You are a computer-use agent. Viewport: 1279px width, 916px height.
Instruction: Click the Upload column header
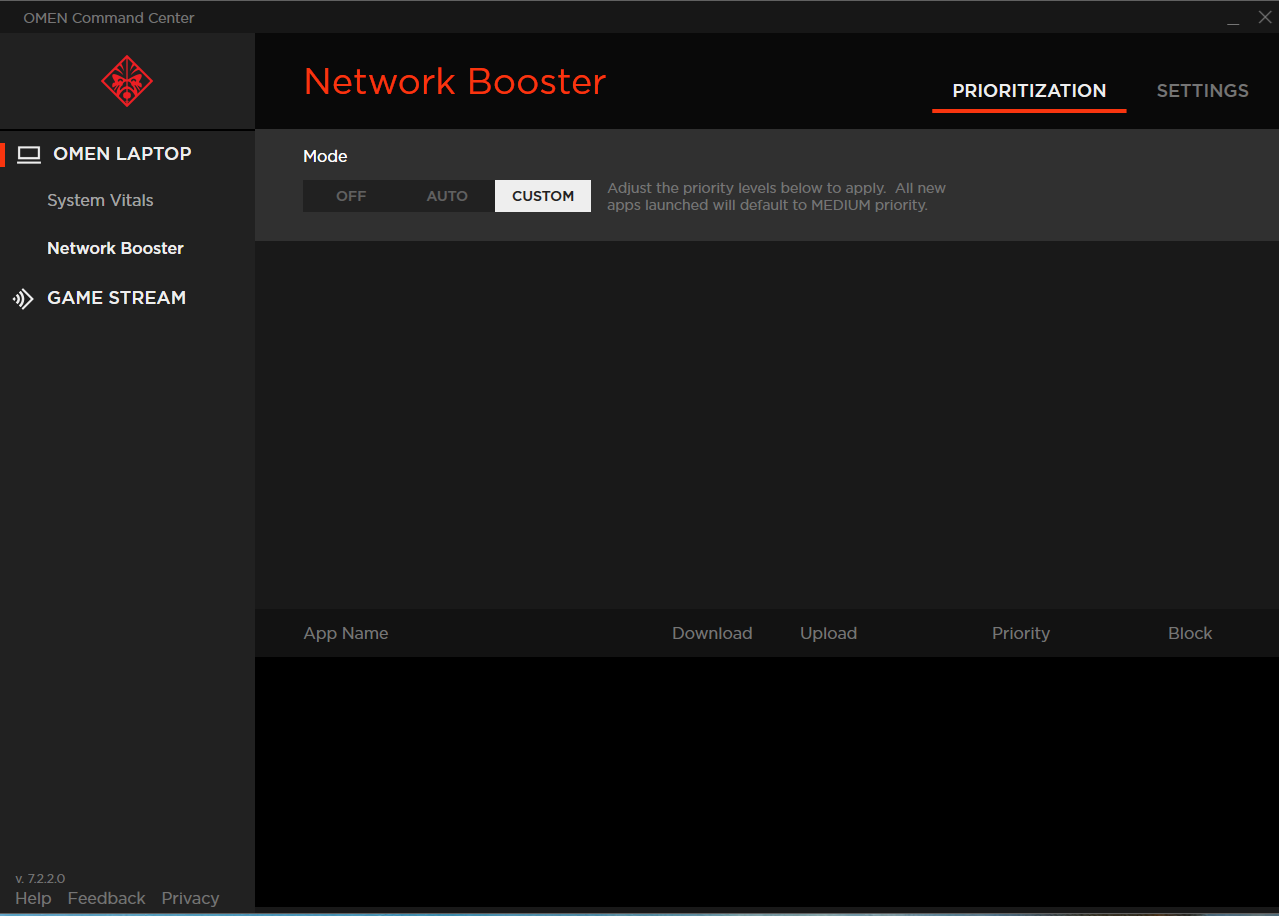coord(828,633)
